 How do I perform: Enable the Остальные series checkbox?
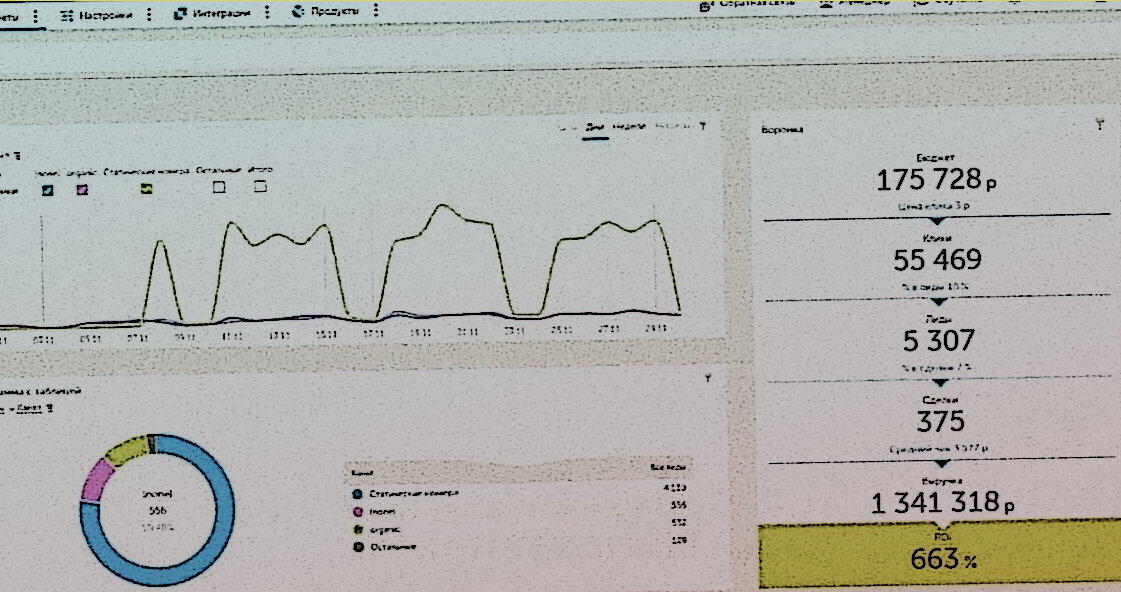point(219,187)
